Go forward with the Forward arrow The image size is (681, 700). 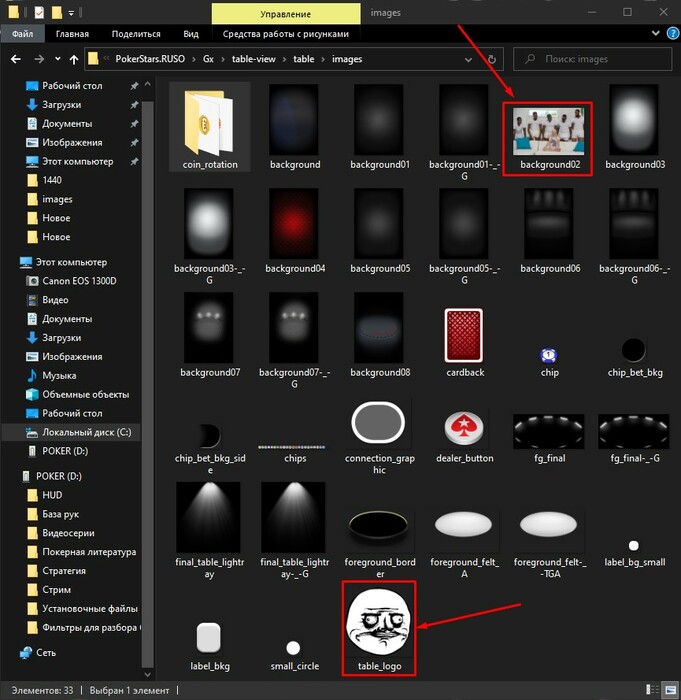click(x=39, y=59)
